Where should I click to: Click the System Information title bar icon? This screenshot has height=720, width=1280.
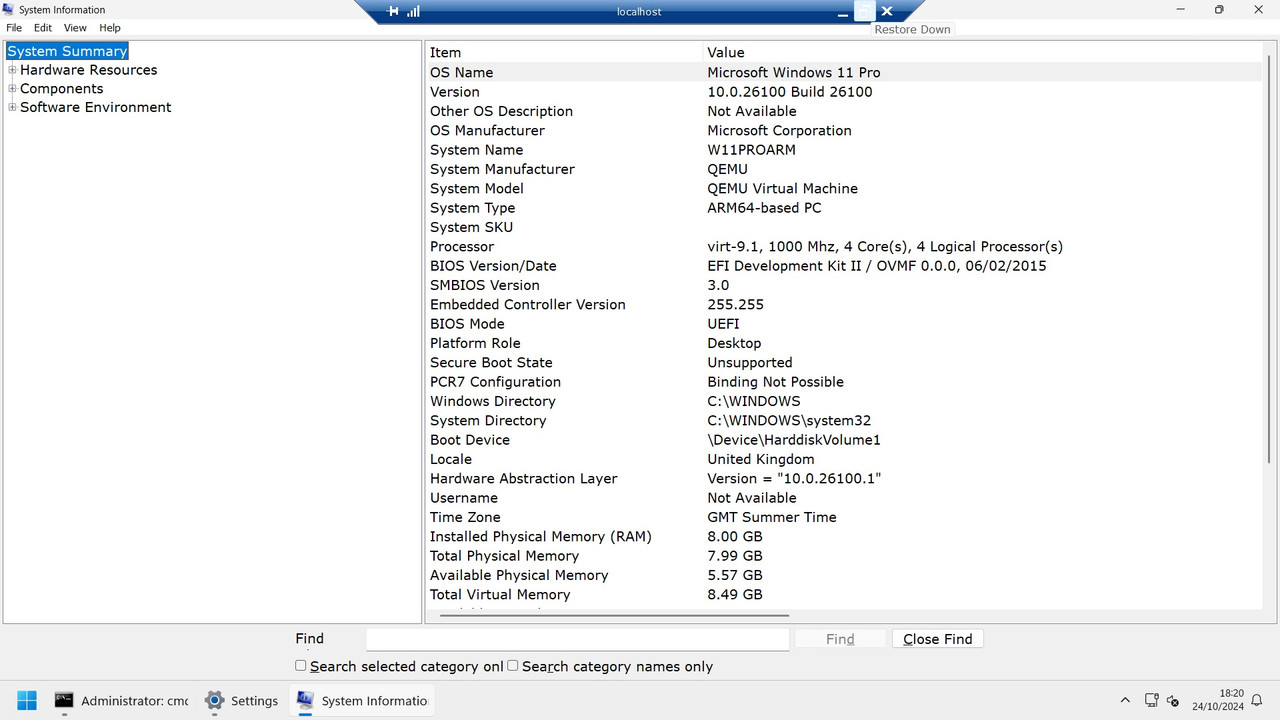pyautogui.click(x=9, y=9)
